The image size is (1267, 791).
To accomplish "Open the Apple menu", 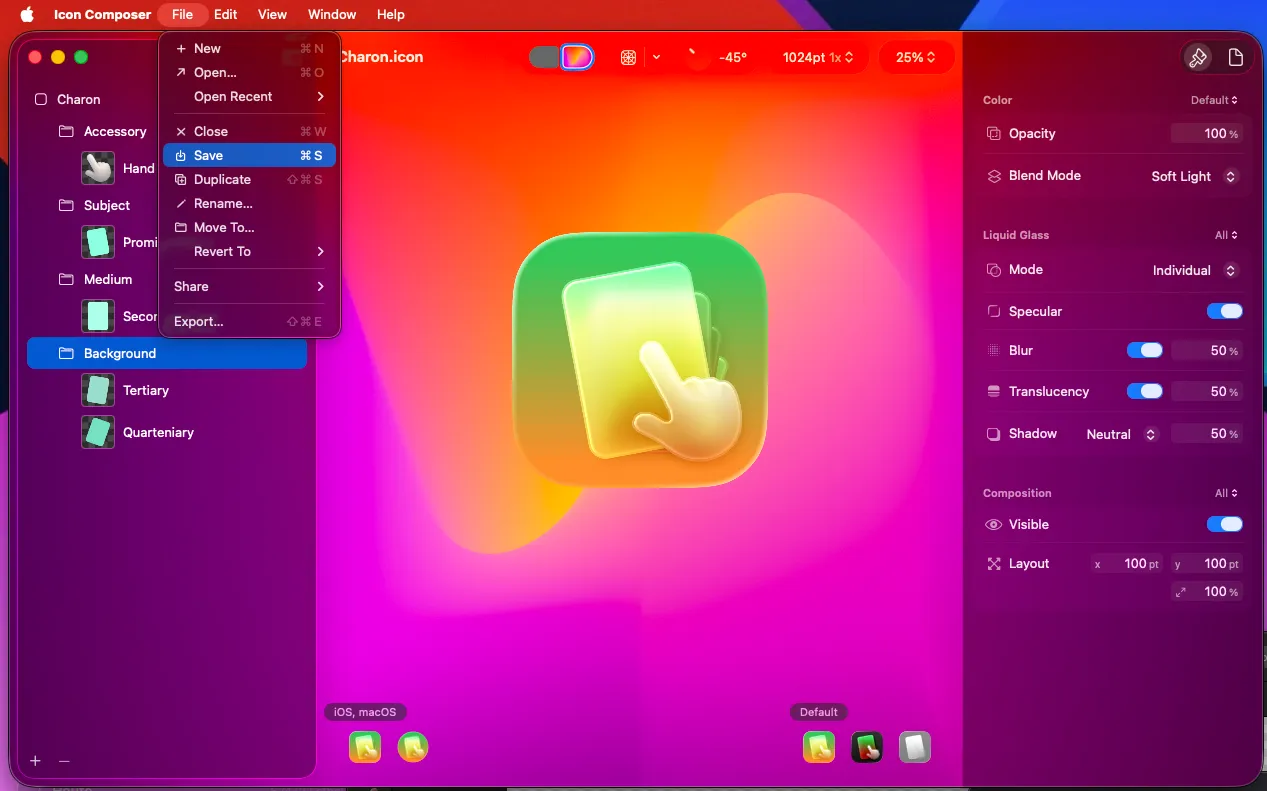I will pos(27,14).
